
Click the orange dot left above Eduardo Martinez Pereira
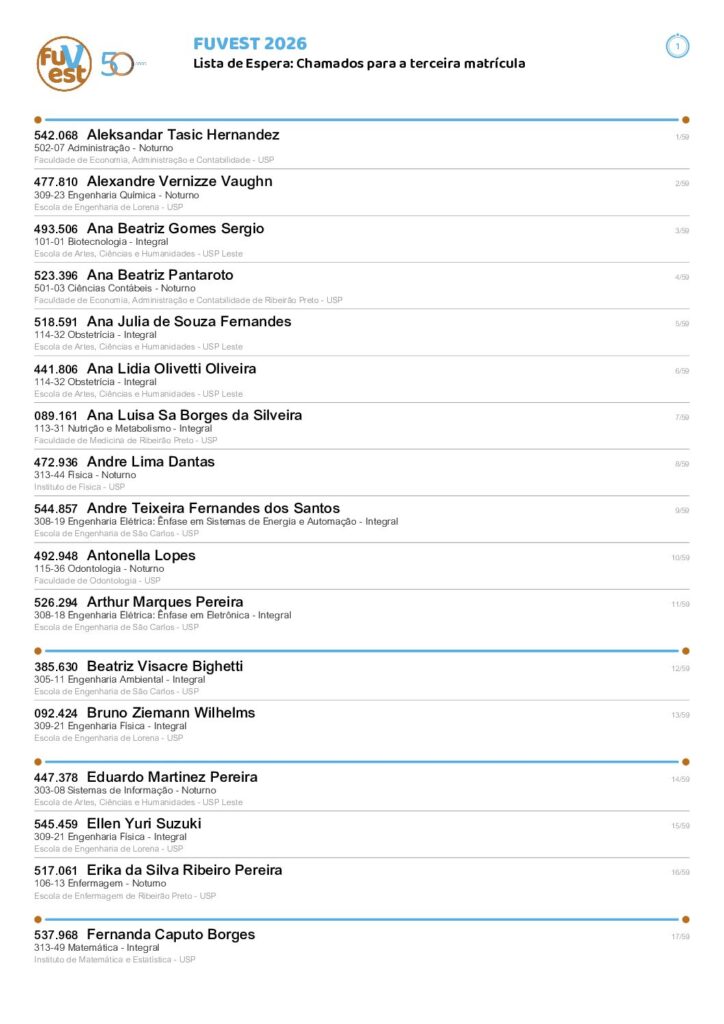(x=38, y=762)
